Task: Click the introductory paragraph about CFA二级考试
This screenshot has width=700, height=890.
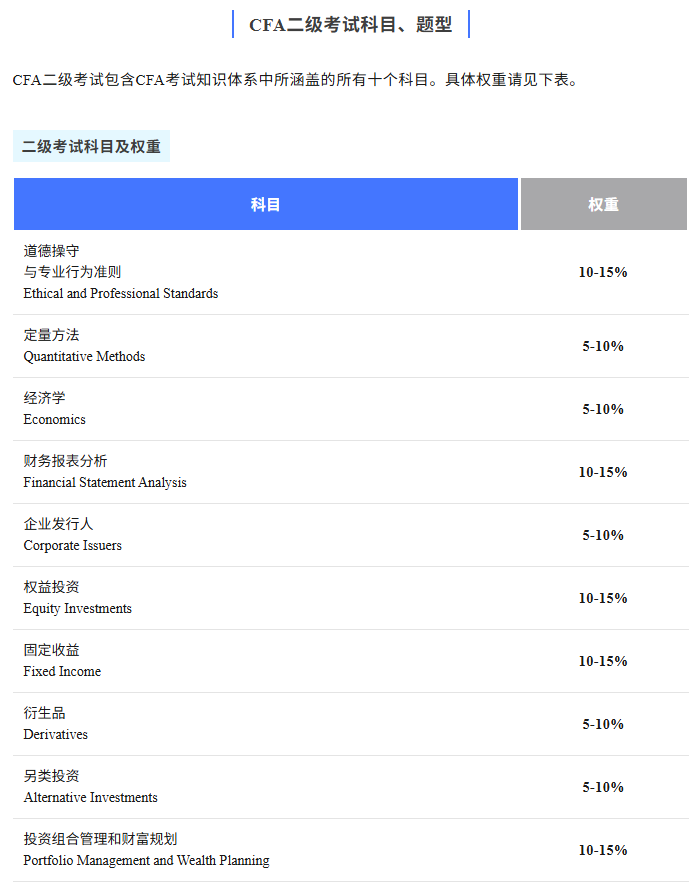Action: point(295,80)
